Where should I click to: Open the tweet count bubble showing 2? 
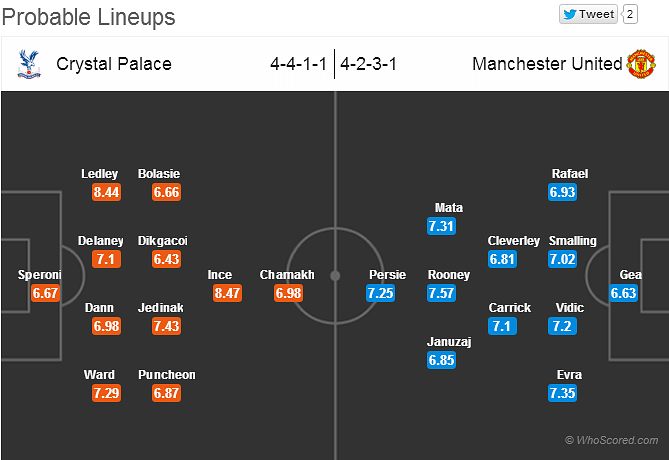630,14
